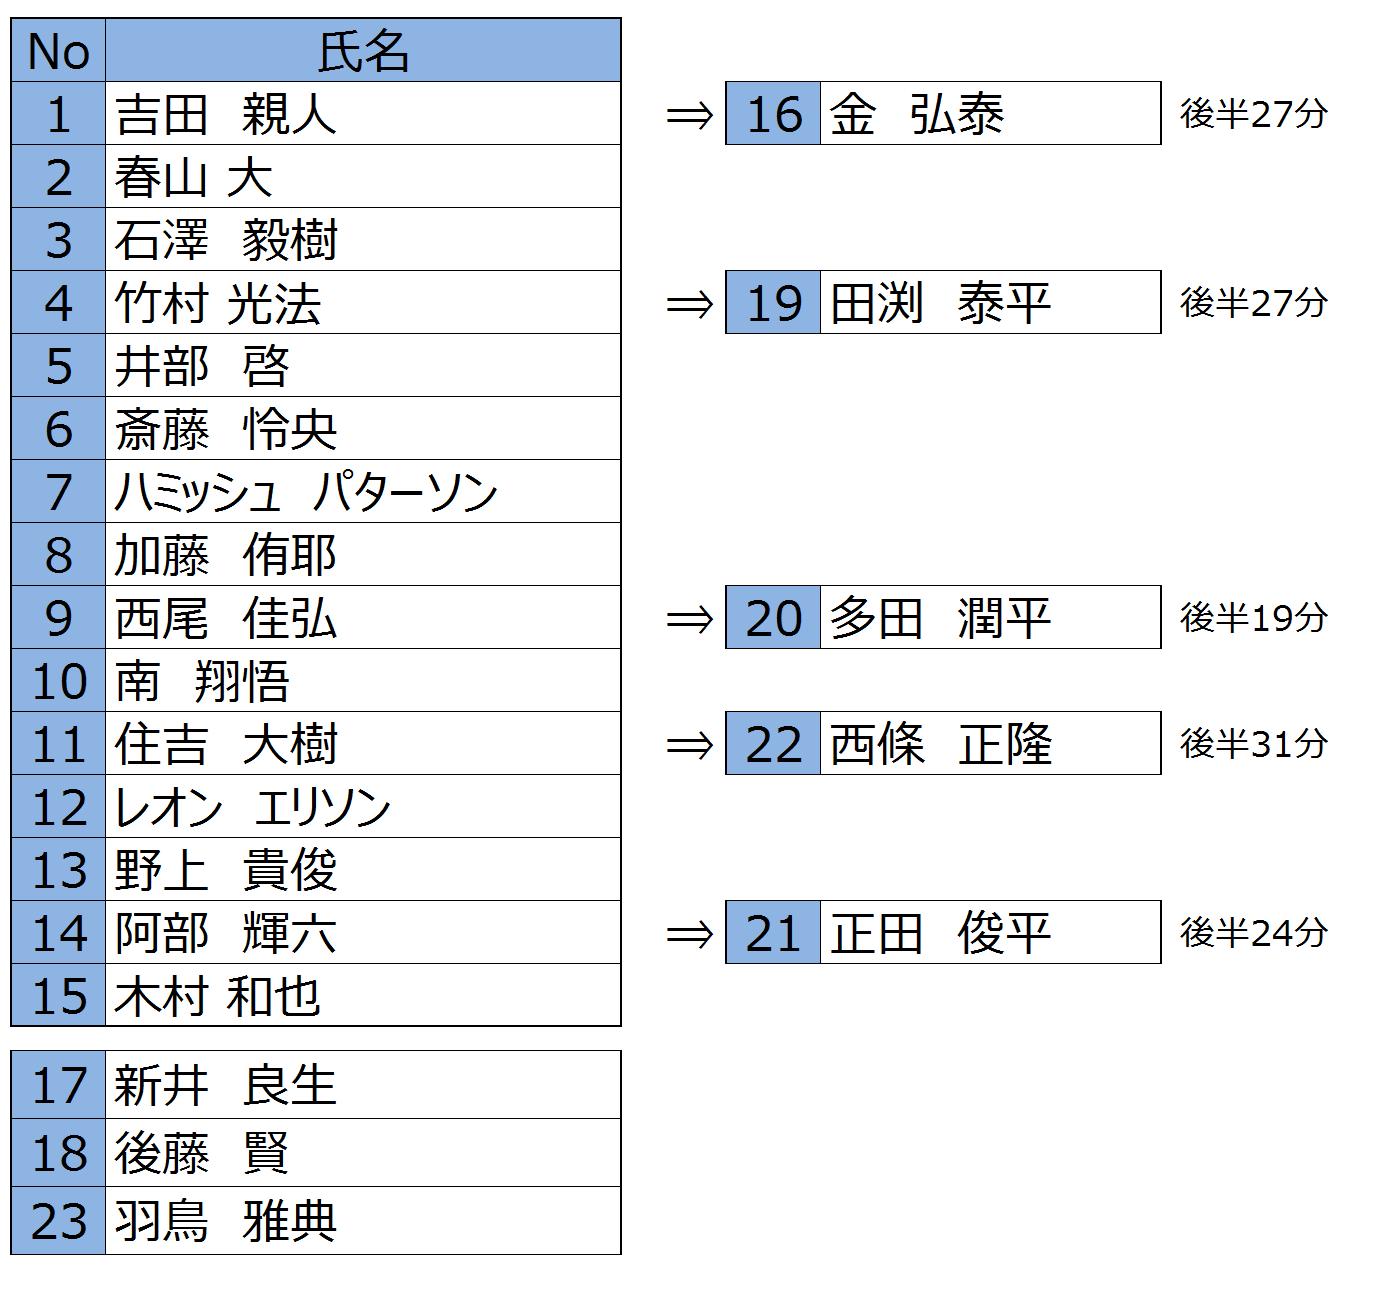Select the cell 多田 潤平
This screenshot has width=1390, height=1290.
(989, 618)
